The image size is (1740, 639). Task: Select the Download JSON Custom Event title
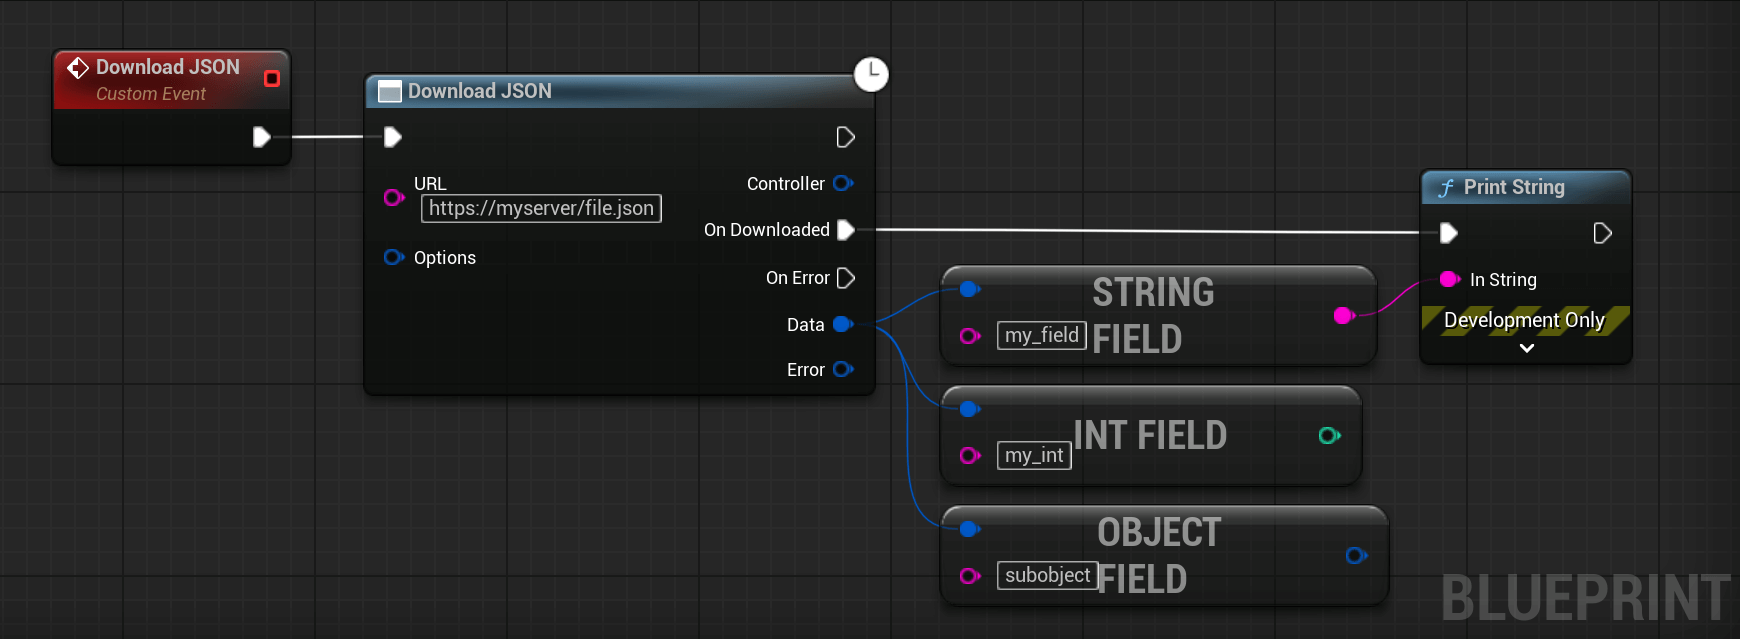[x=168, y=67]
